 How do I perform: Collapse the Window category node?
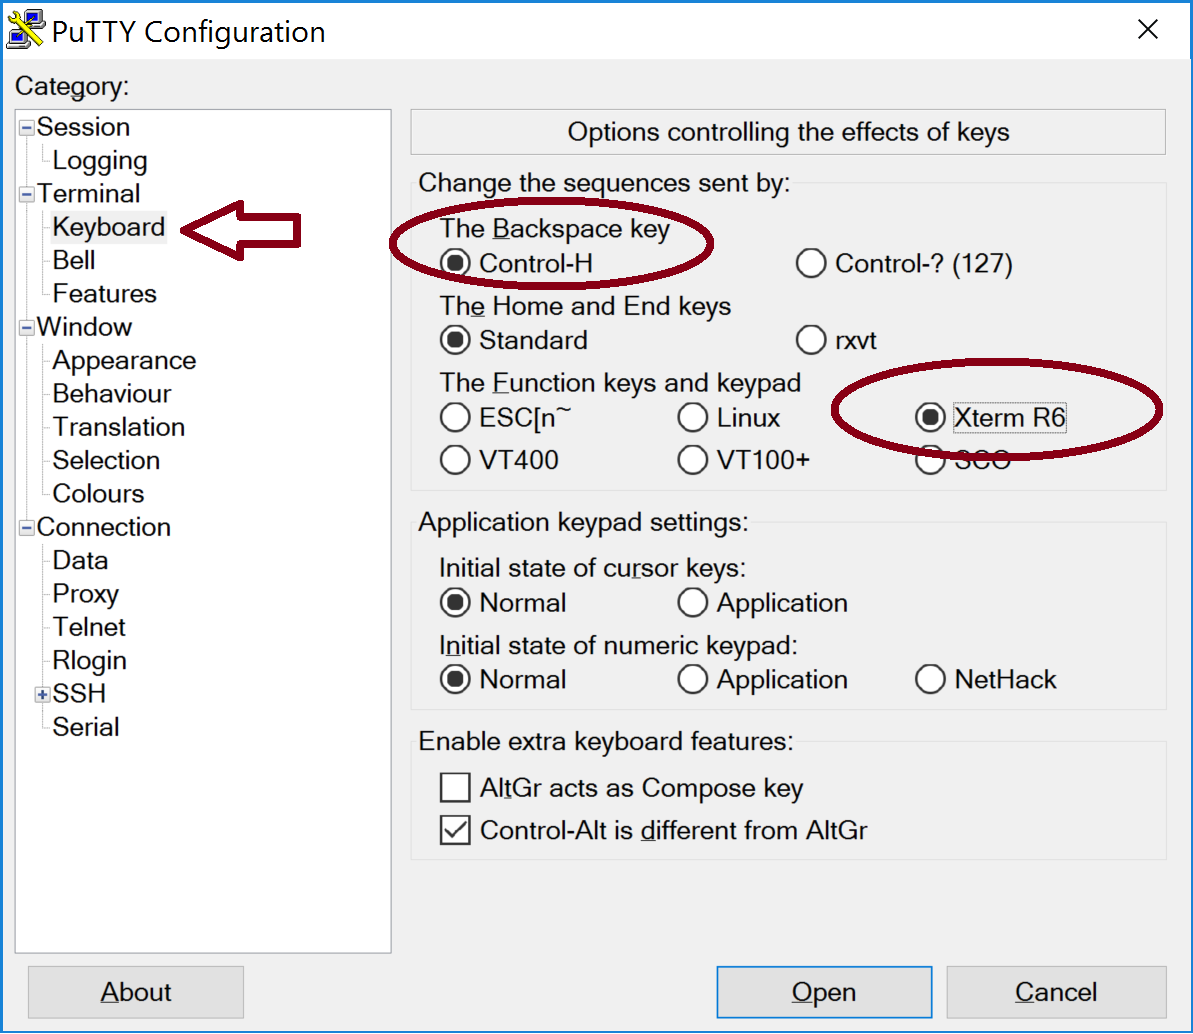click(x=27, y=328)
